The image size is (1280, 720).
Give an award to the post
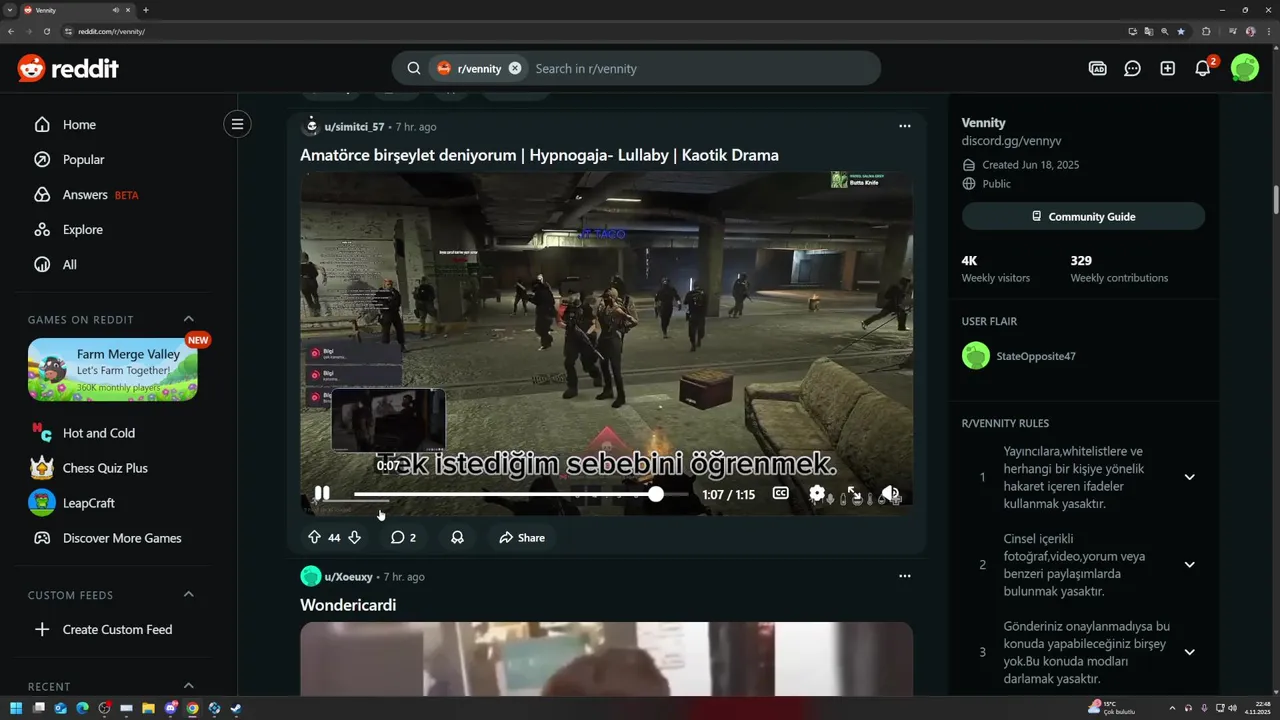pyautogui.click(x=457, y=538)
